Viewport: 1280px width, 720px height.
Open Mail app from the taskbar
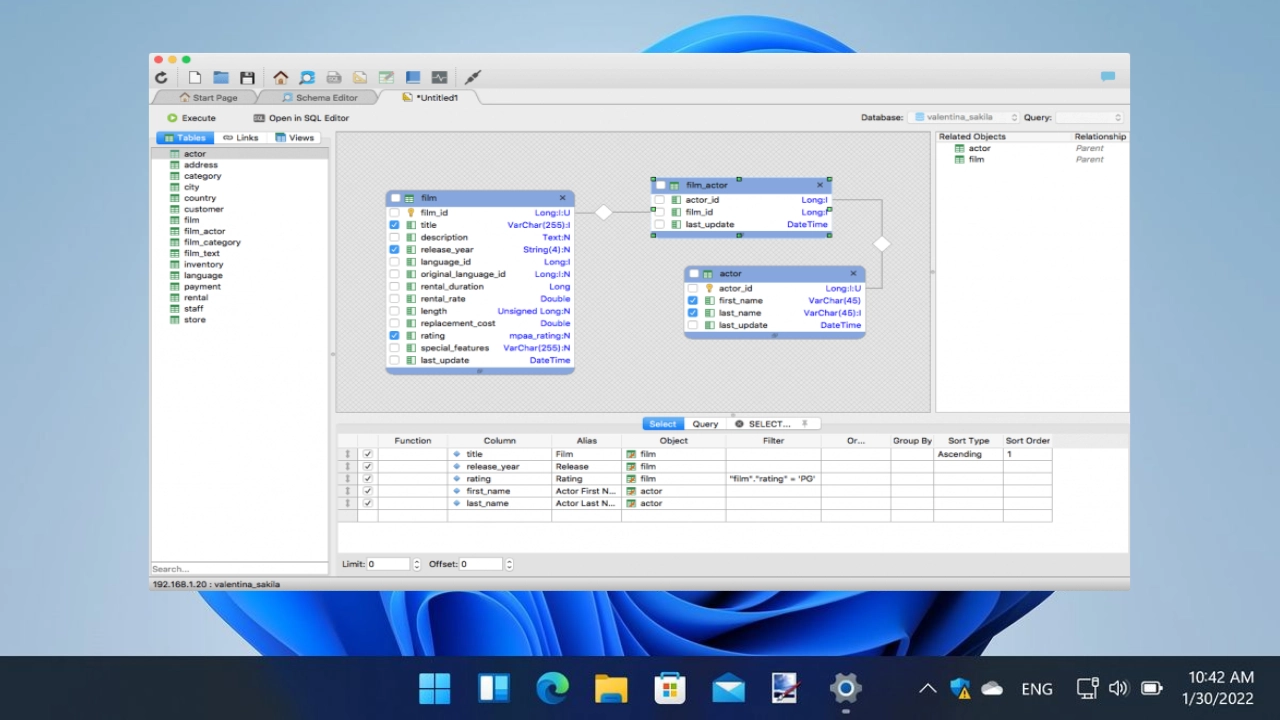728,688
